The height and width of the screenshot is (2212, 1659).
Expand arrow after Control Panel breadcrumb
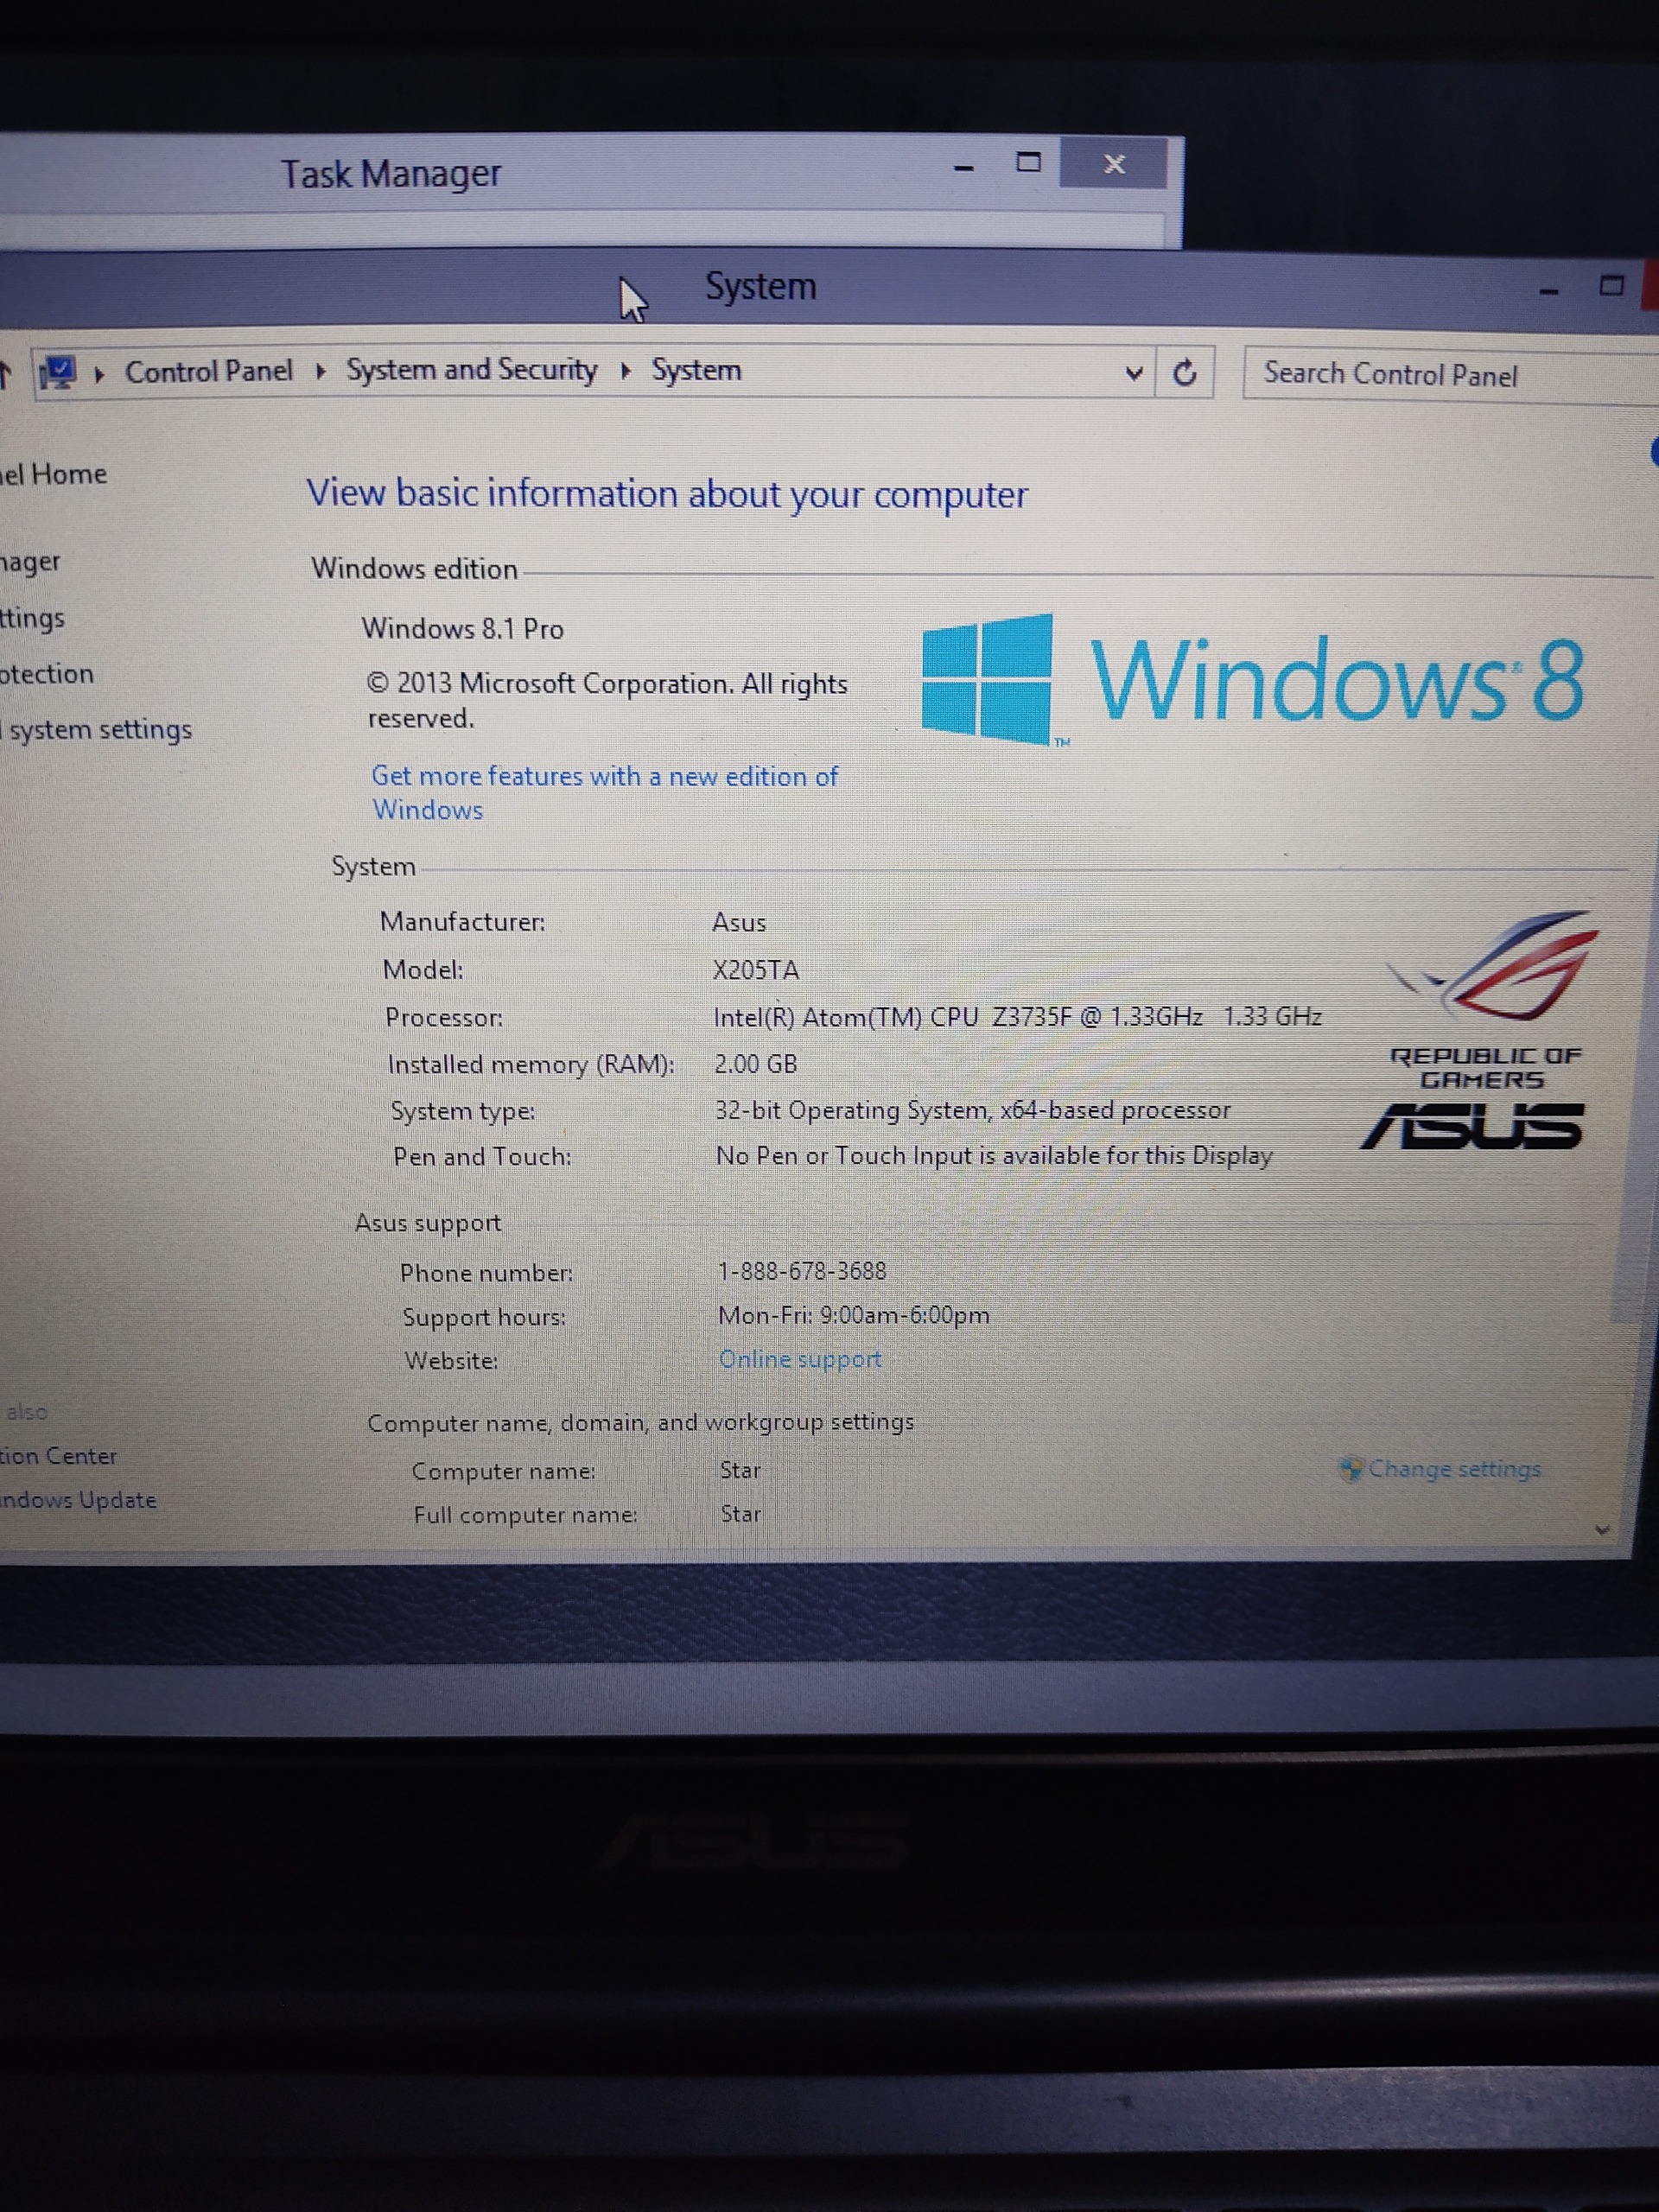[x=321, y=372]
